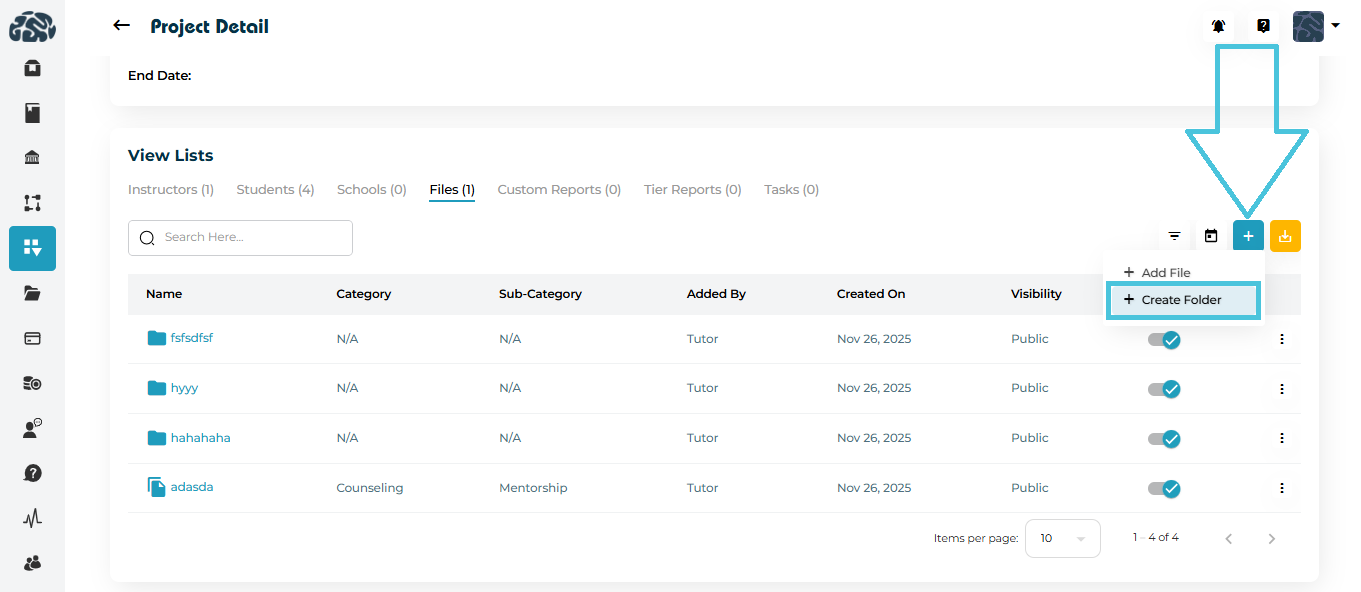The image size is (1361, 592).
Task: Disable the toggle for adasda file
Action: [x=1164, y=489]
